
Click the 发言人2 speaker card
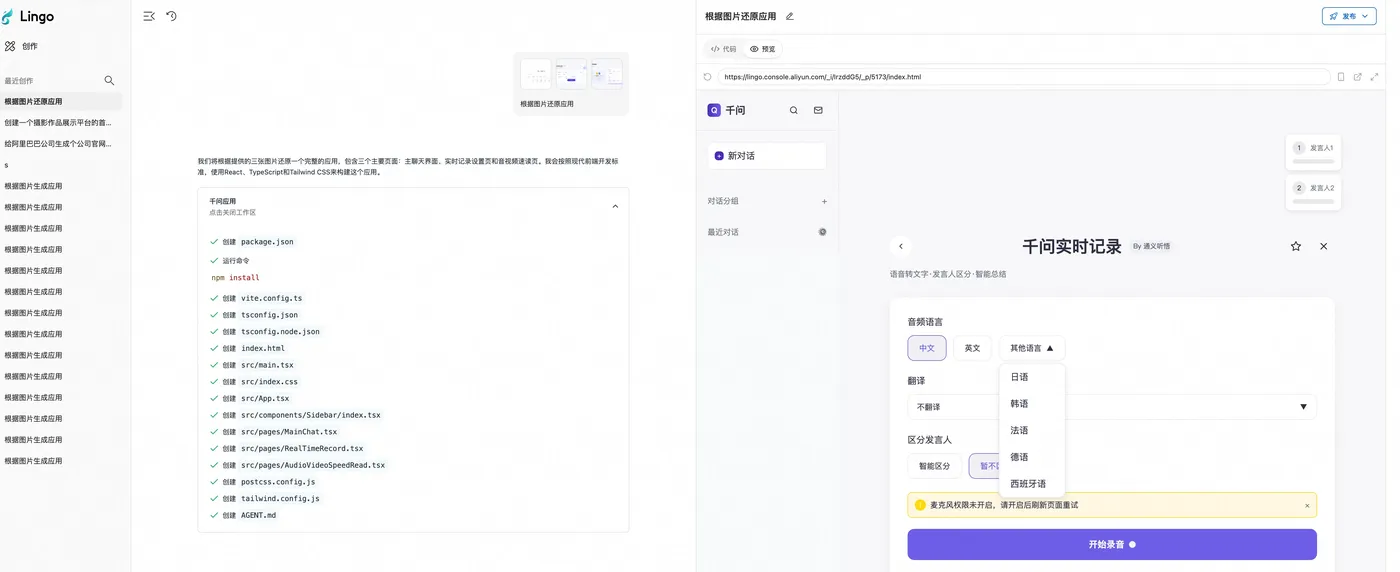pyautogui.click(x=1313, y=193)
